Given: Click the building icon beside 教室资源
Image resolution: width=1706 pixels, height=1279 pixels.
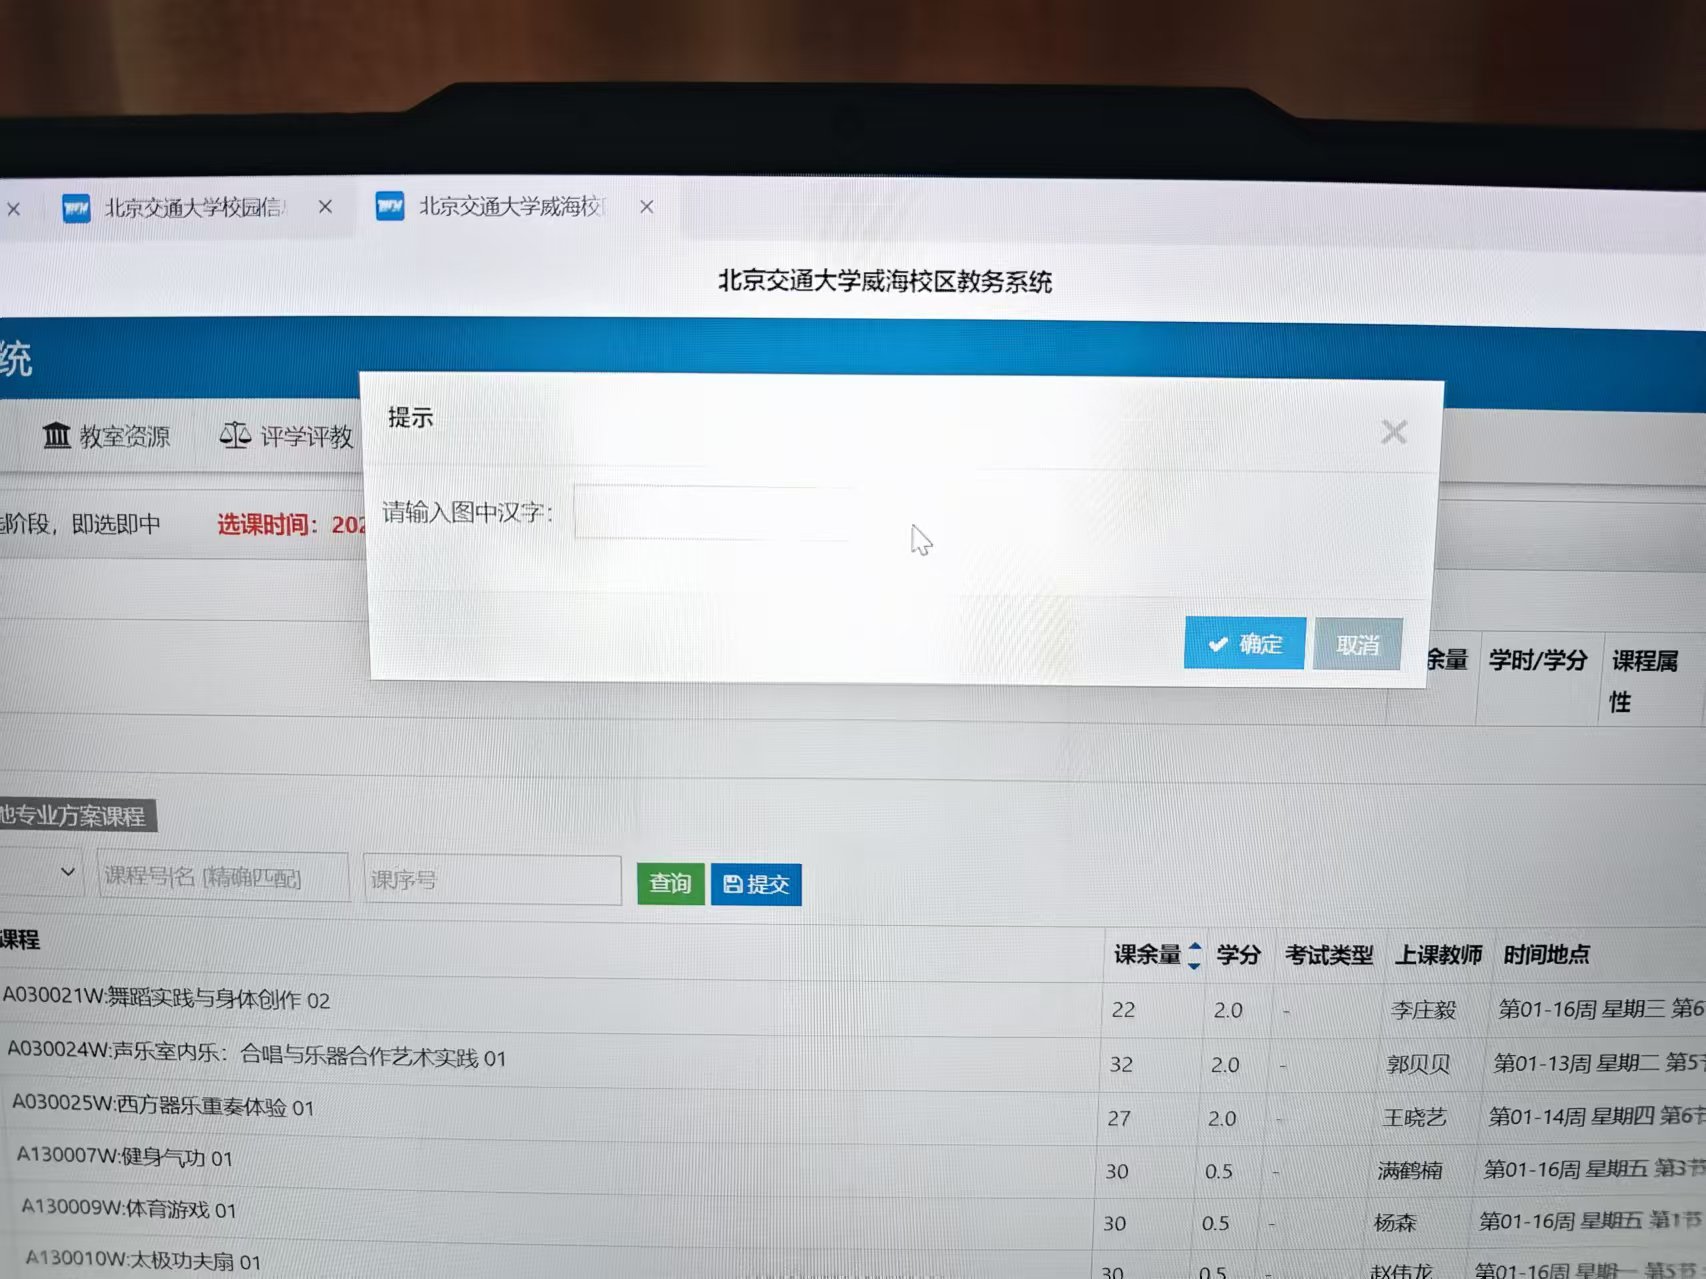Looking at the screenshot, I should click(x=56, y=435).
